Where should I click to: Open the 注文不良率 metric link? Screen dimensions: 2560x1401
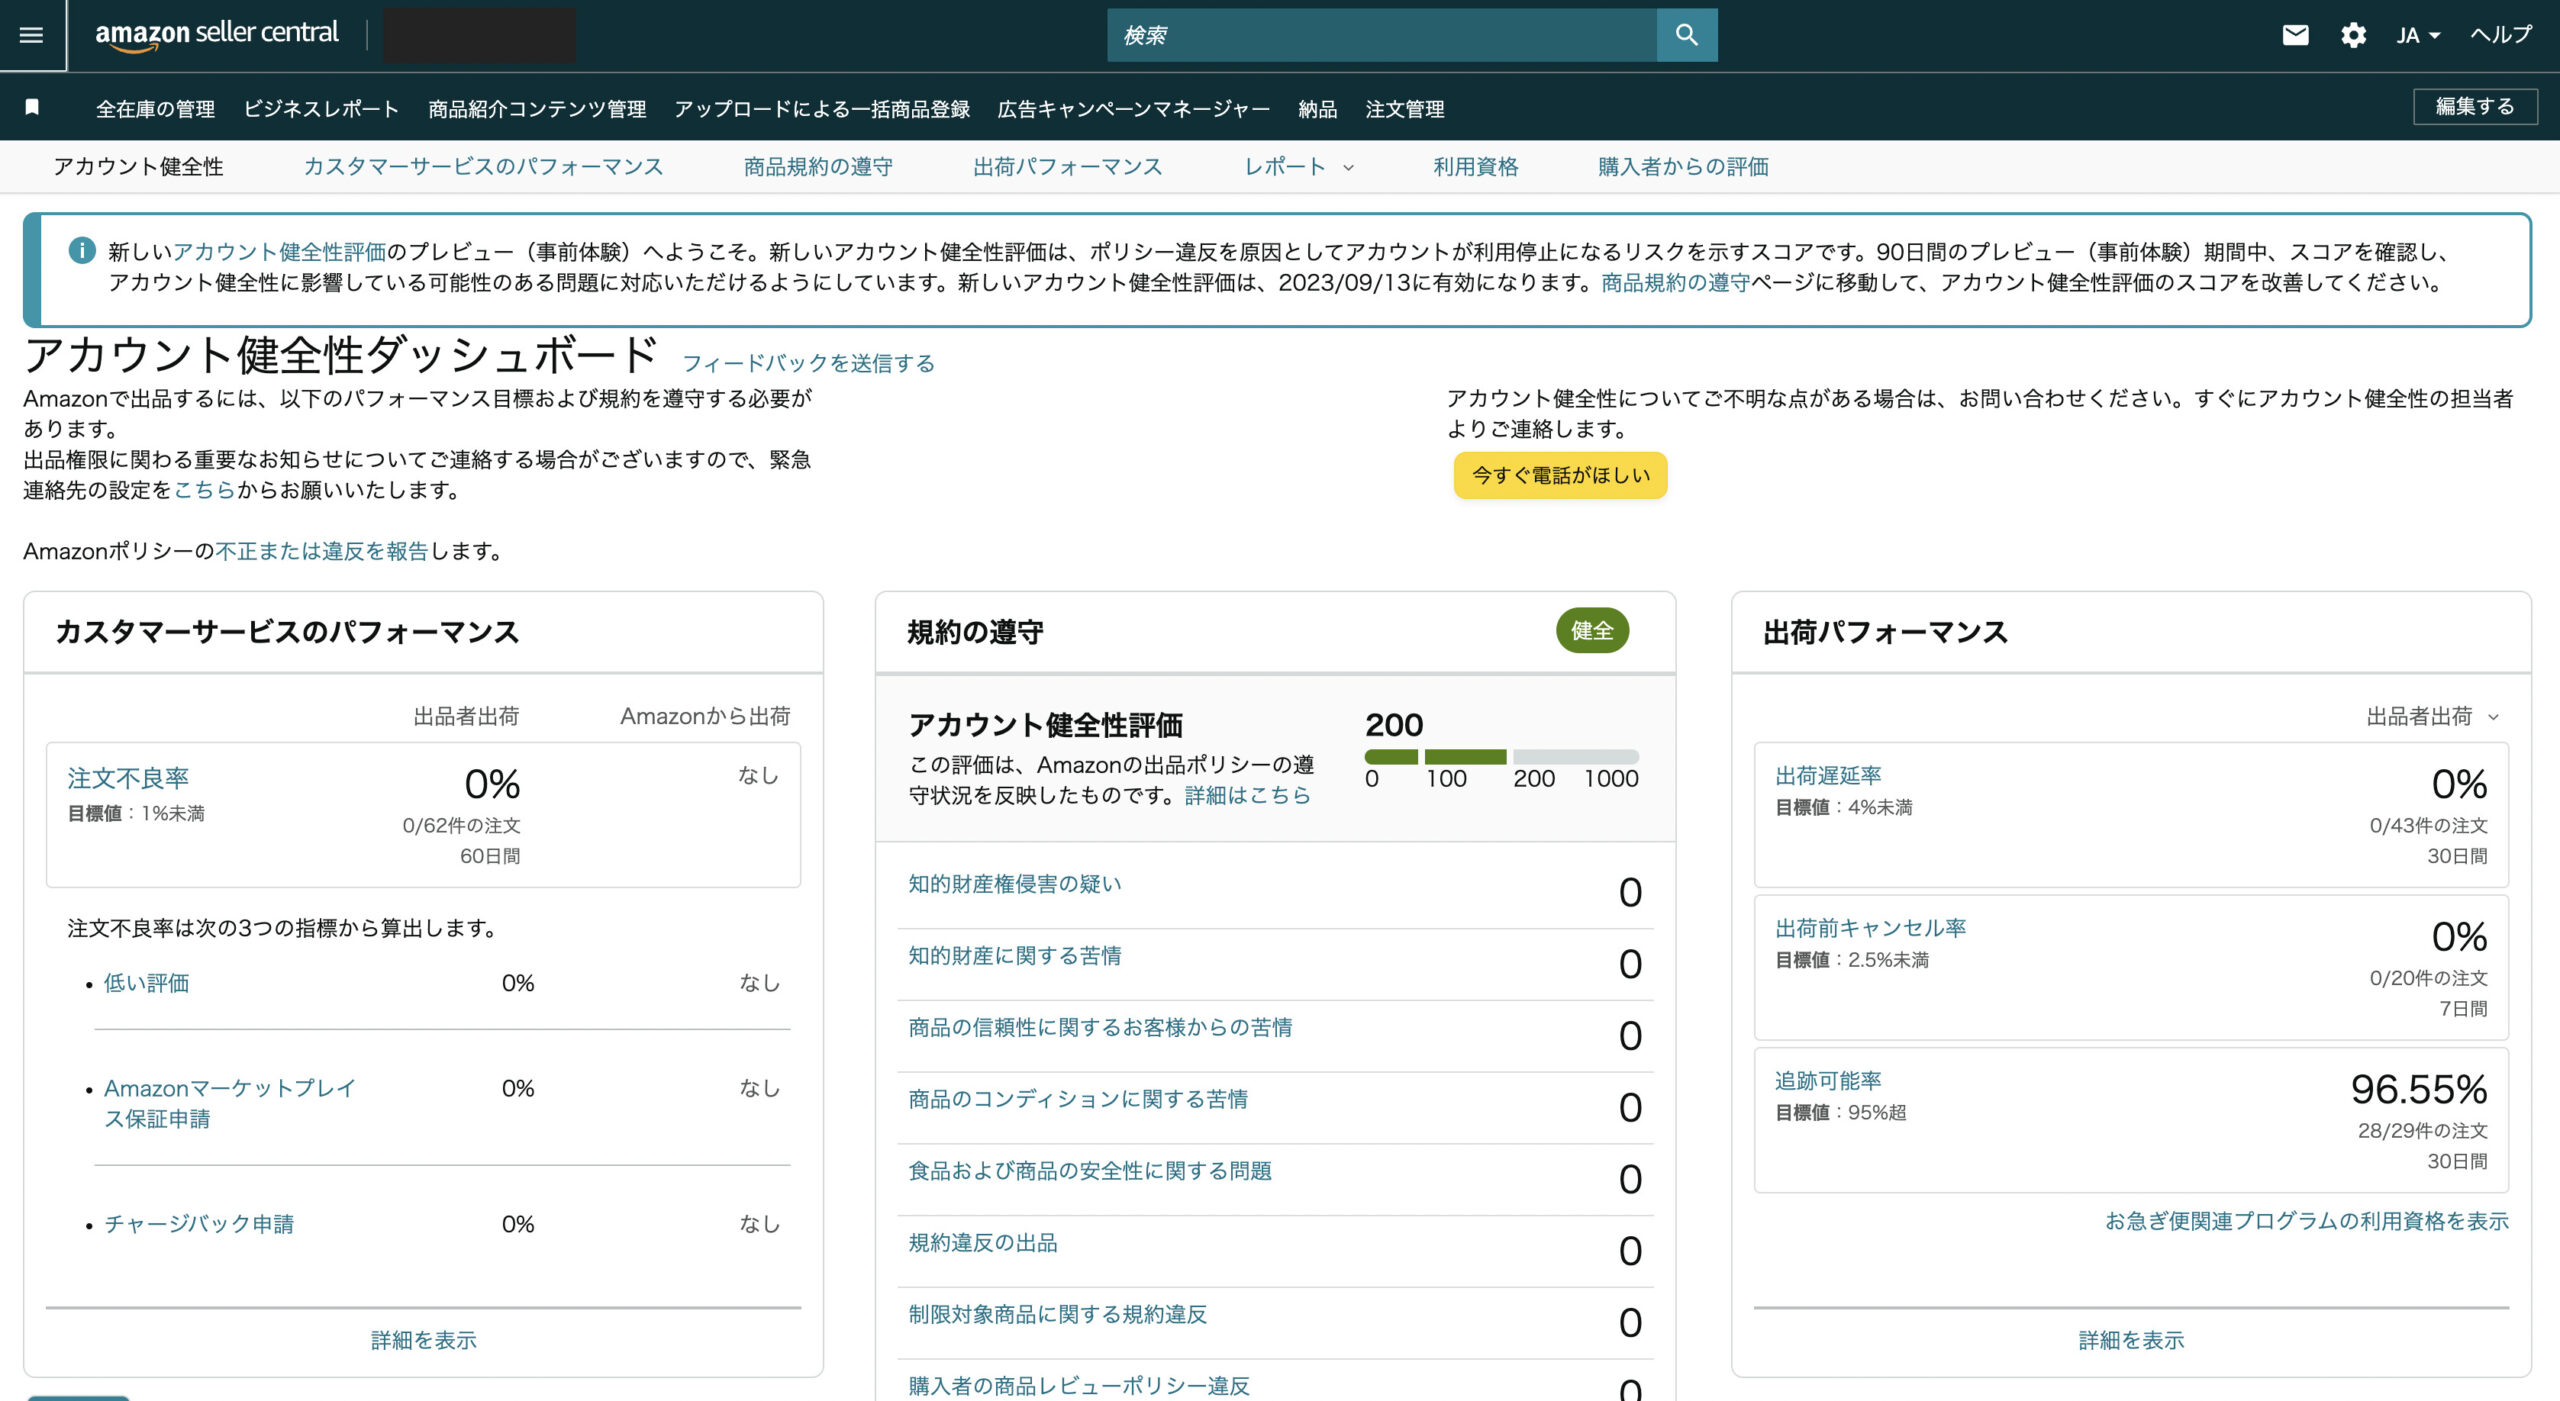(x=128, y=778)
